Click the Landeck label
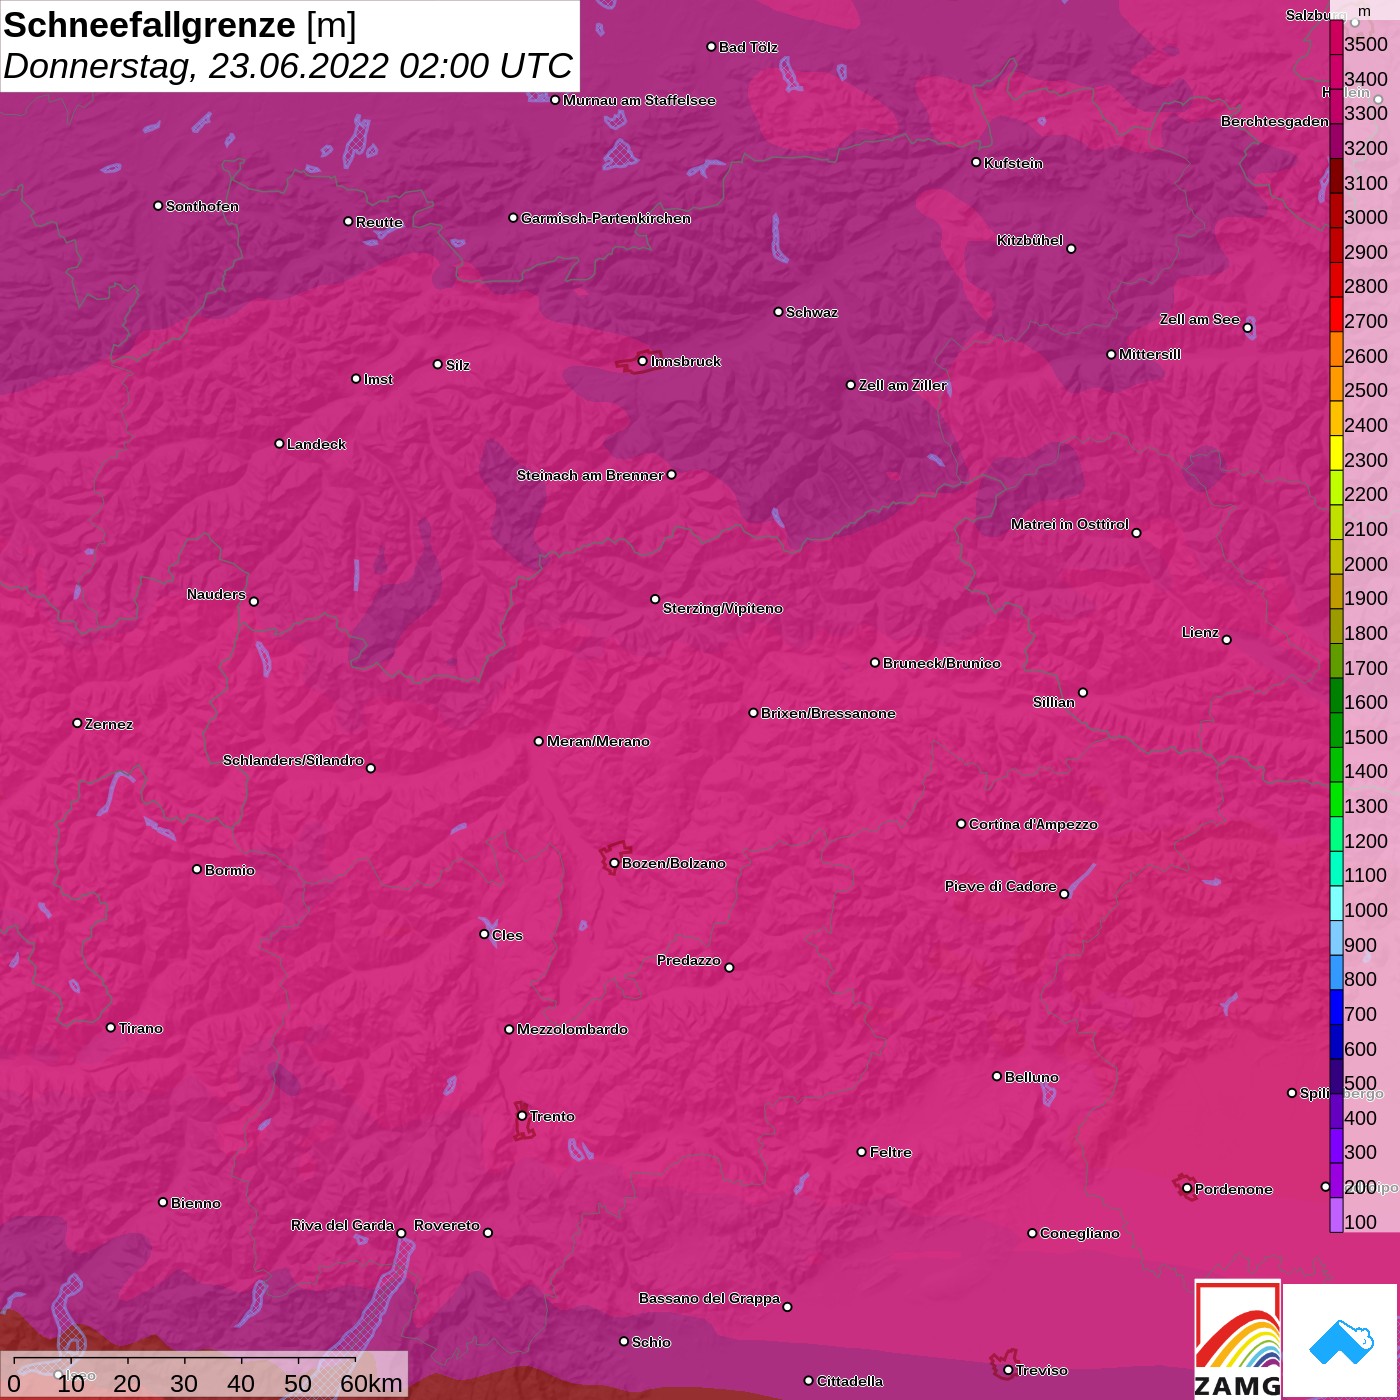The height and width of the screenshot is (1400, 1400). coord(316,444)
